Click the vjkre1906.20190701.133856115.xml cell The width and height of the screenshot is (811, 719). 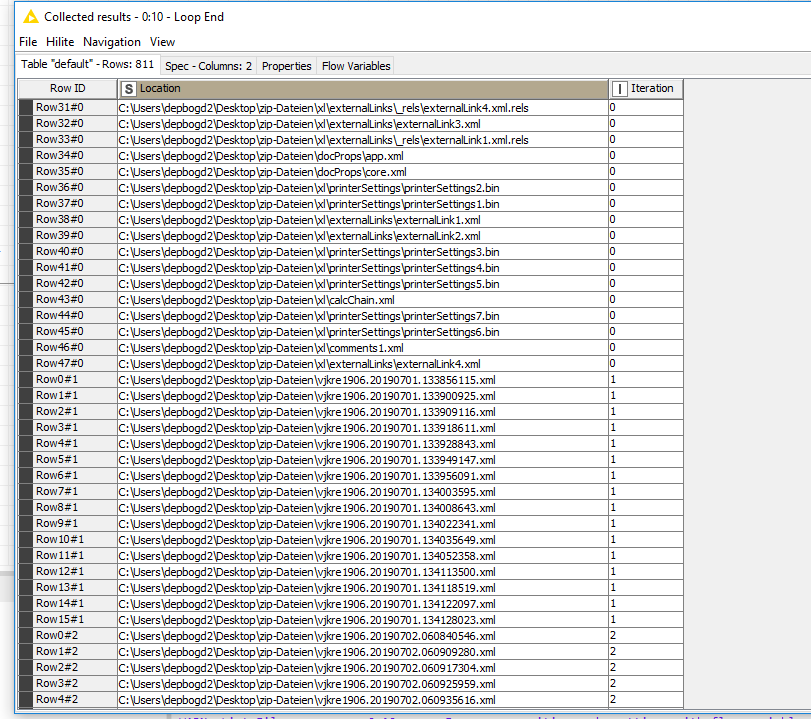(363, 380)
